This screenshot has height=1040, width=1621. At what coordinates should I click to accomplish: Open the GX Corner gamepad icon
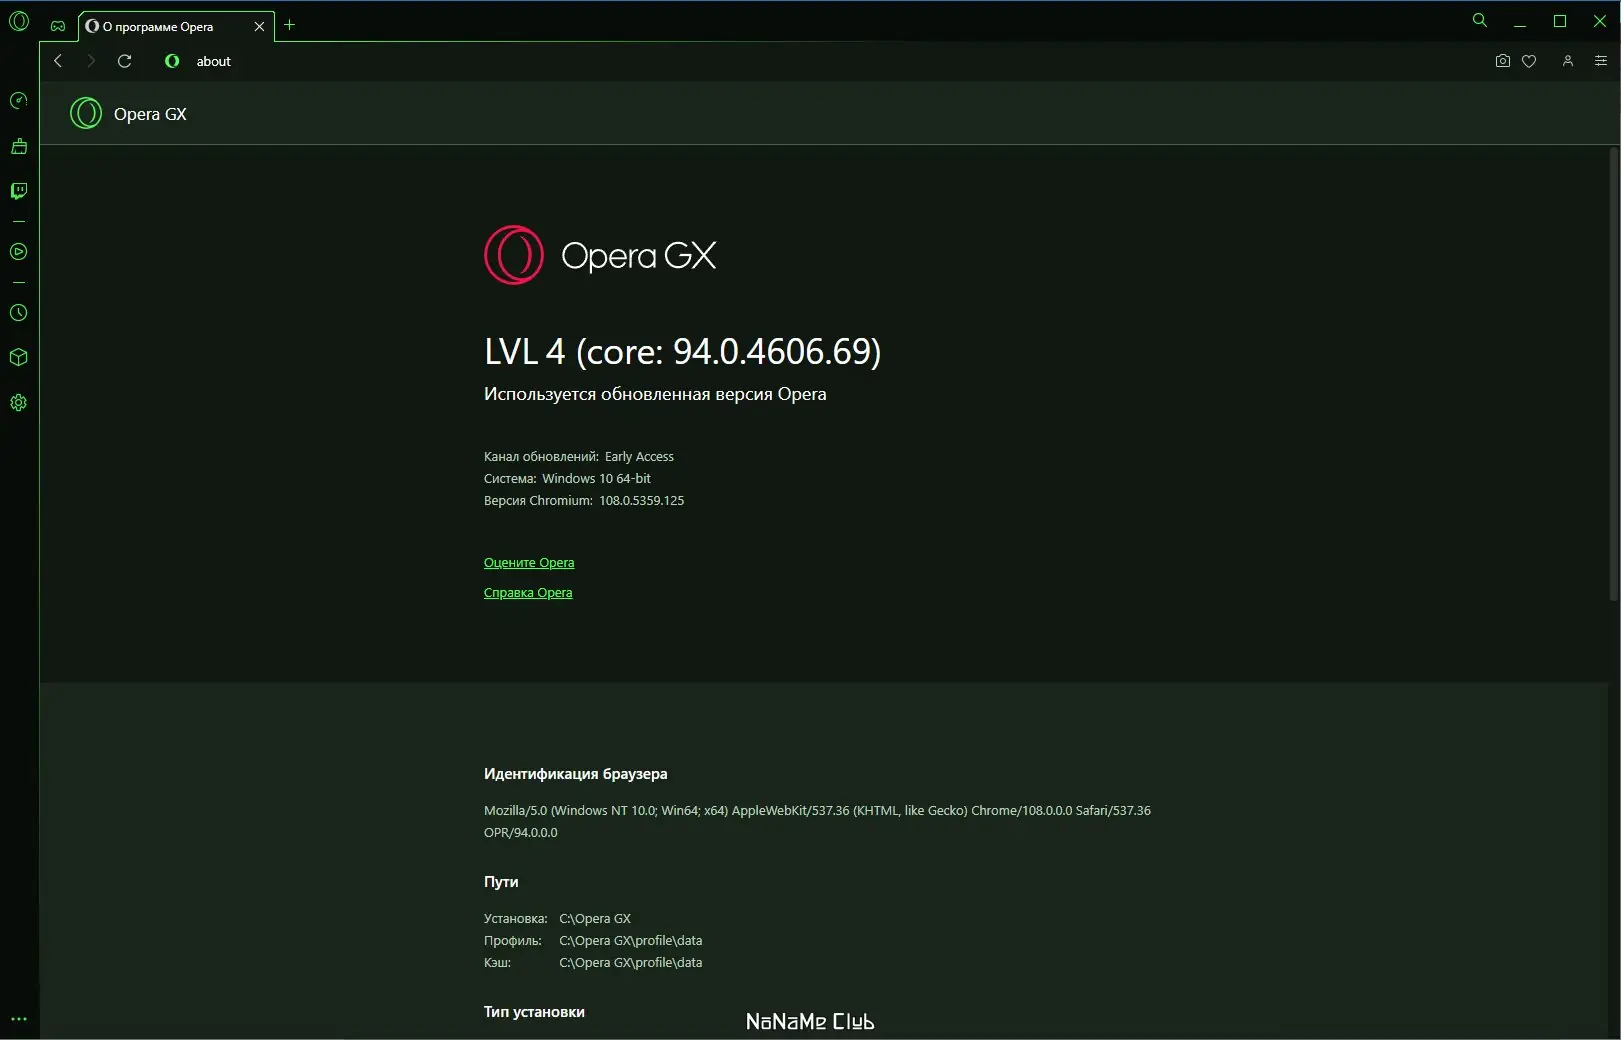[x=58, y=26]
